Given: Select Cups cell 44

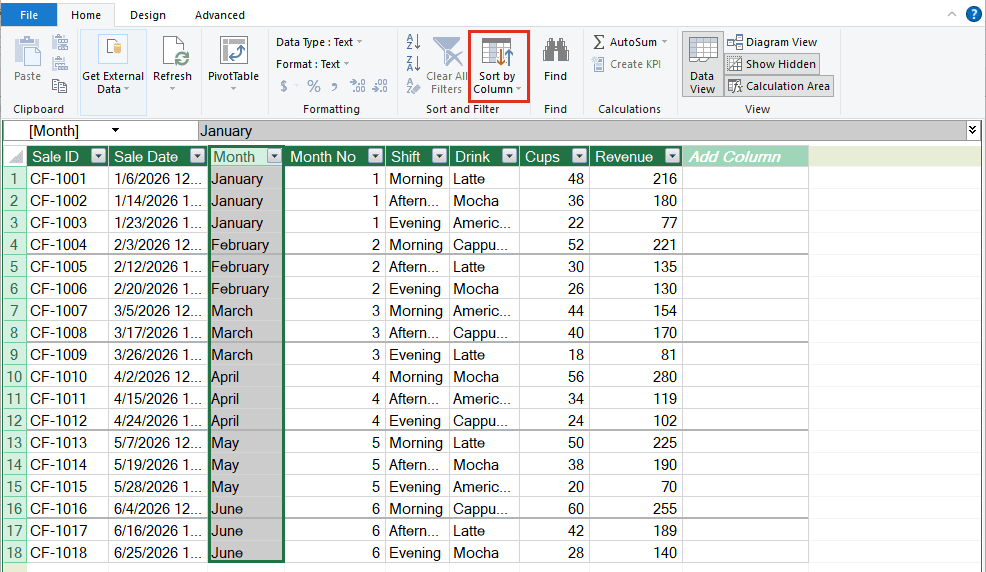Looking at the screenshot, I should coord(554,311).
